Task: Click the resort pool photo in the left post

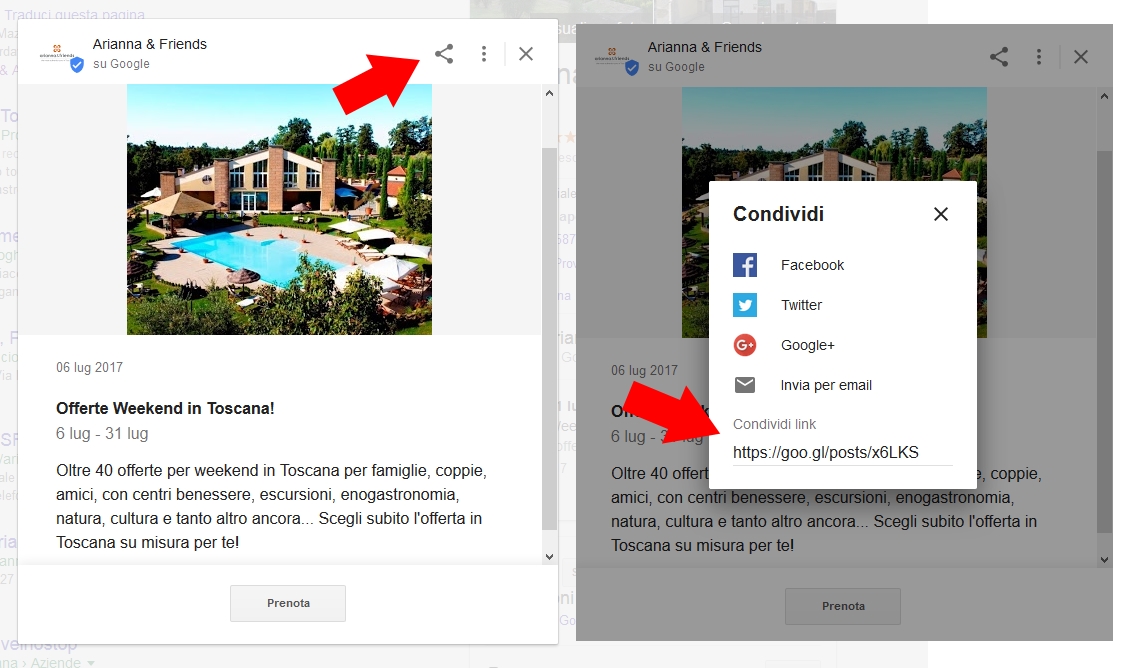Action: tap(279, 209)
